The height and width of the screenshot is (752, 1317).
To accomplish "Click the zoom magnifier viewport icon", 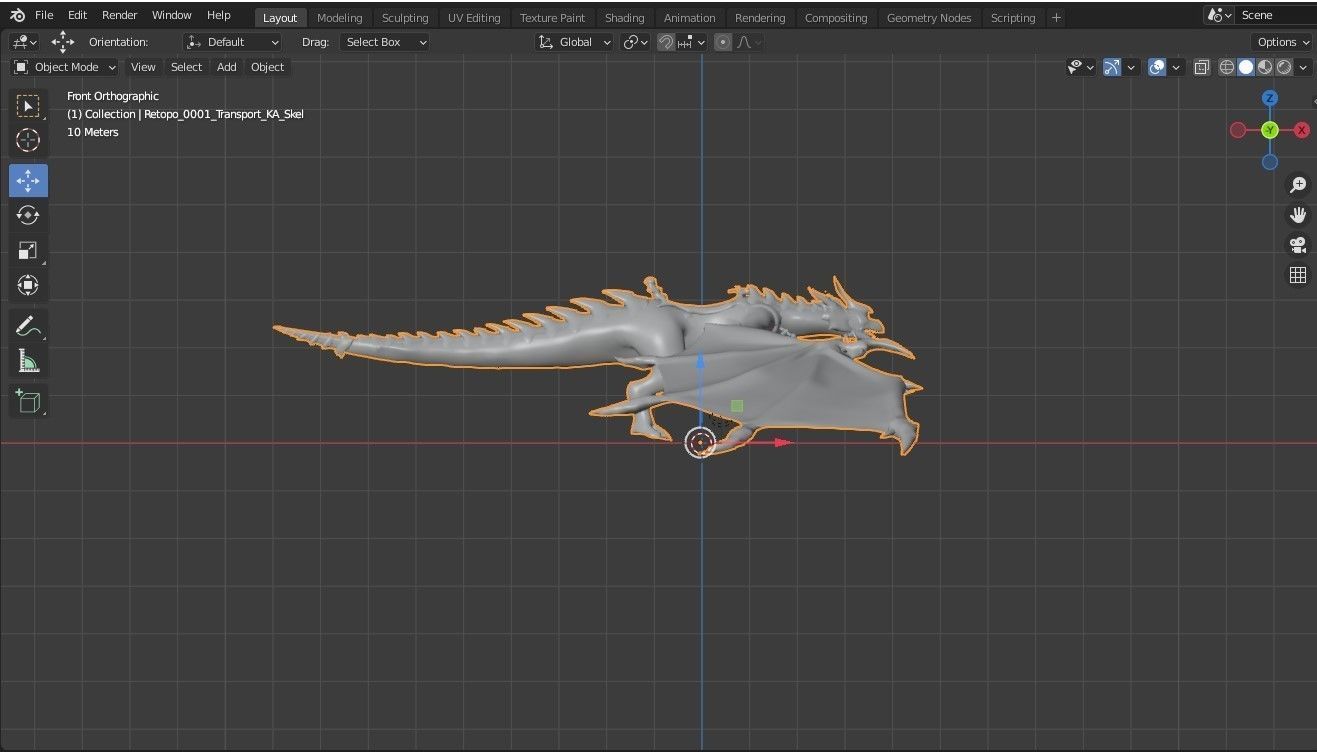I will click(1298, 185).
